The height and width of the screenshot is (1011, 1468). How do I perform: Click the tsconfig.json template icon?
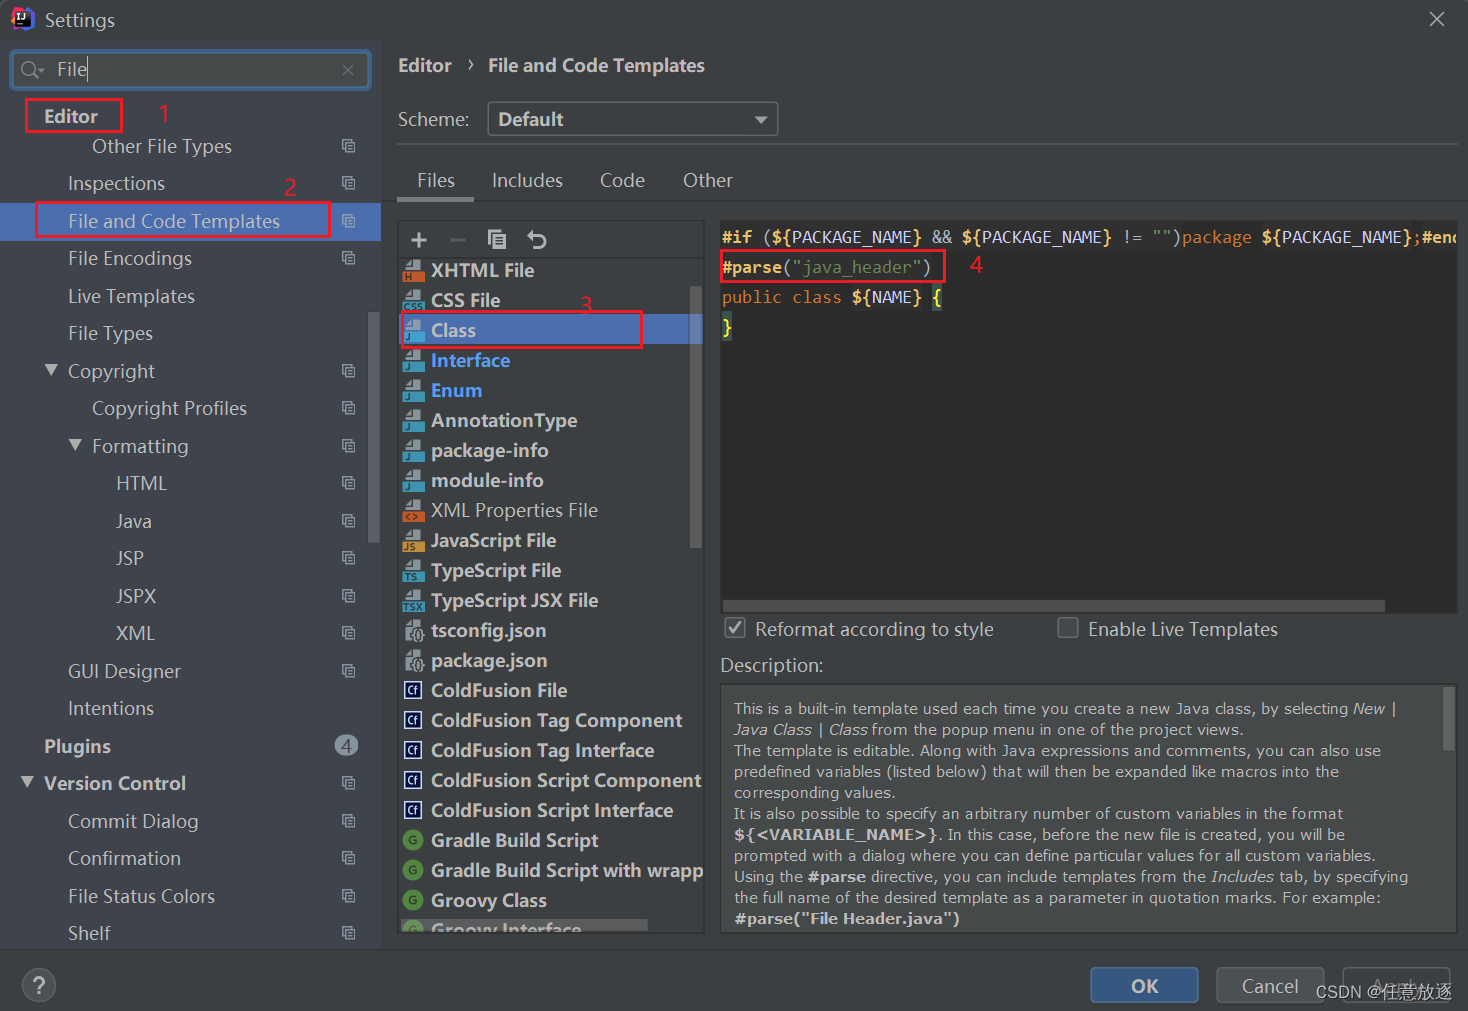(413, 630)
